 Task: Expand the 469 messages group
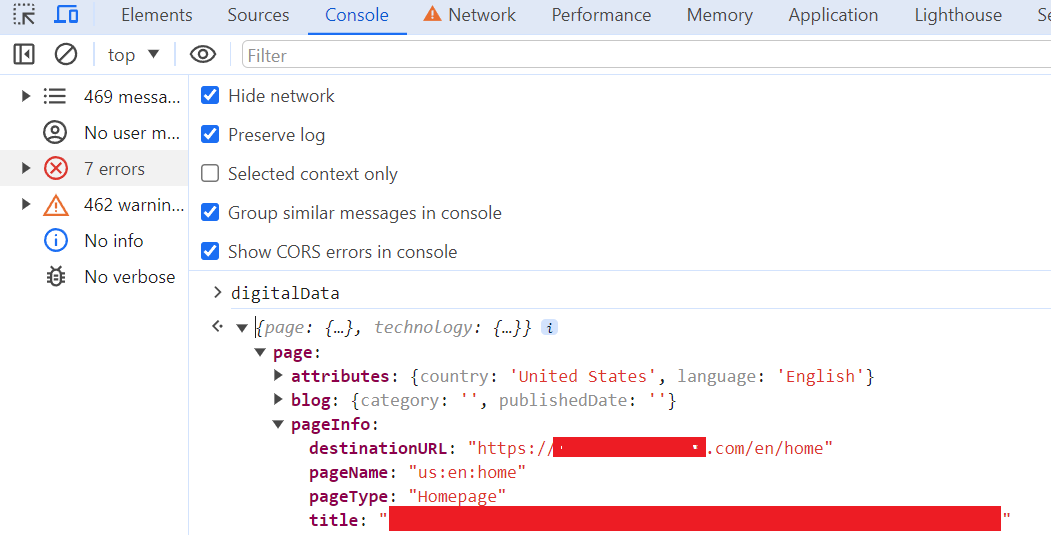25,96
